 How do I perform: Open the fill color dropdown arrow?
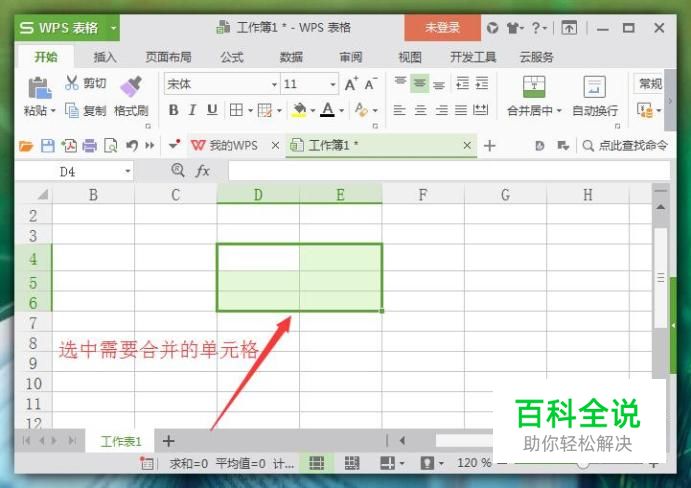(x=312, y=110)
